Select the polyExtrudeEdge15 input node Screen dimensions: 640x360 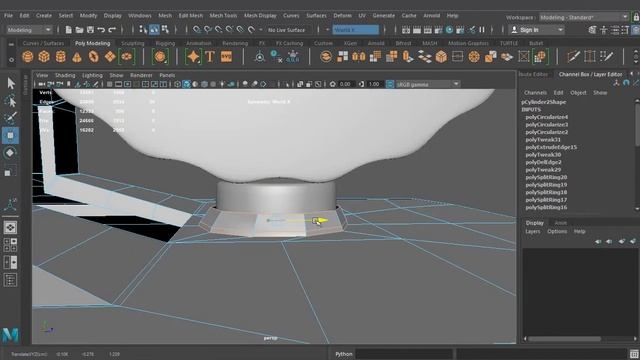(551, 147)
